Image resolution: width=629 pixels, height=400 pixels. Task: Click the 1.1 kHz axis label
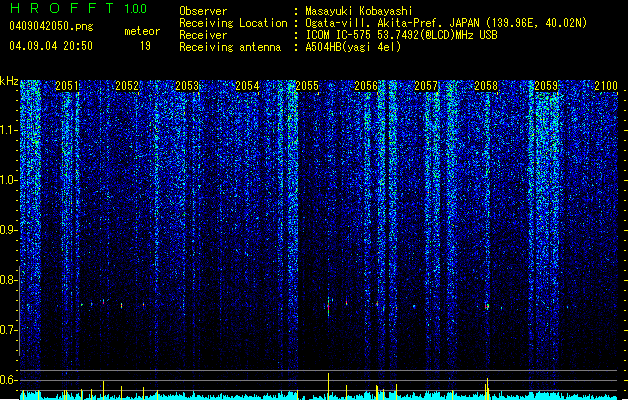point(9,130)
